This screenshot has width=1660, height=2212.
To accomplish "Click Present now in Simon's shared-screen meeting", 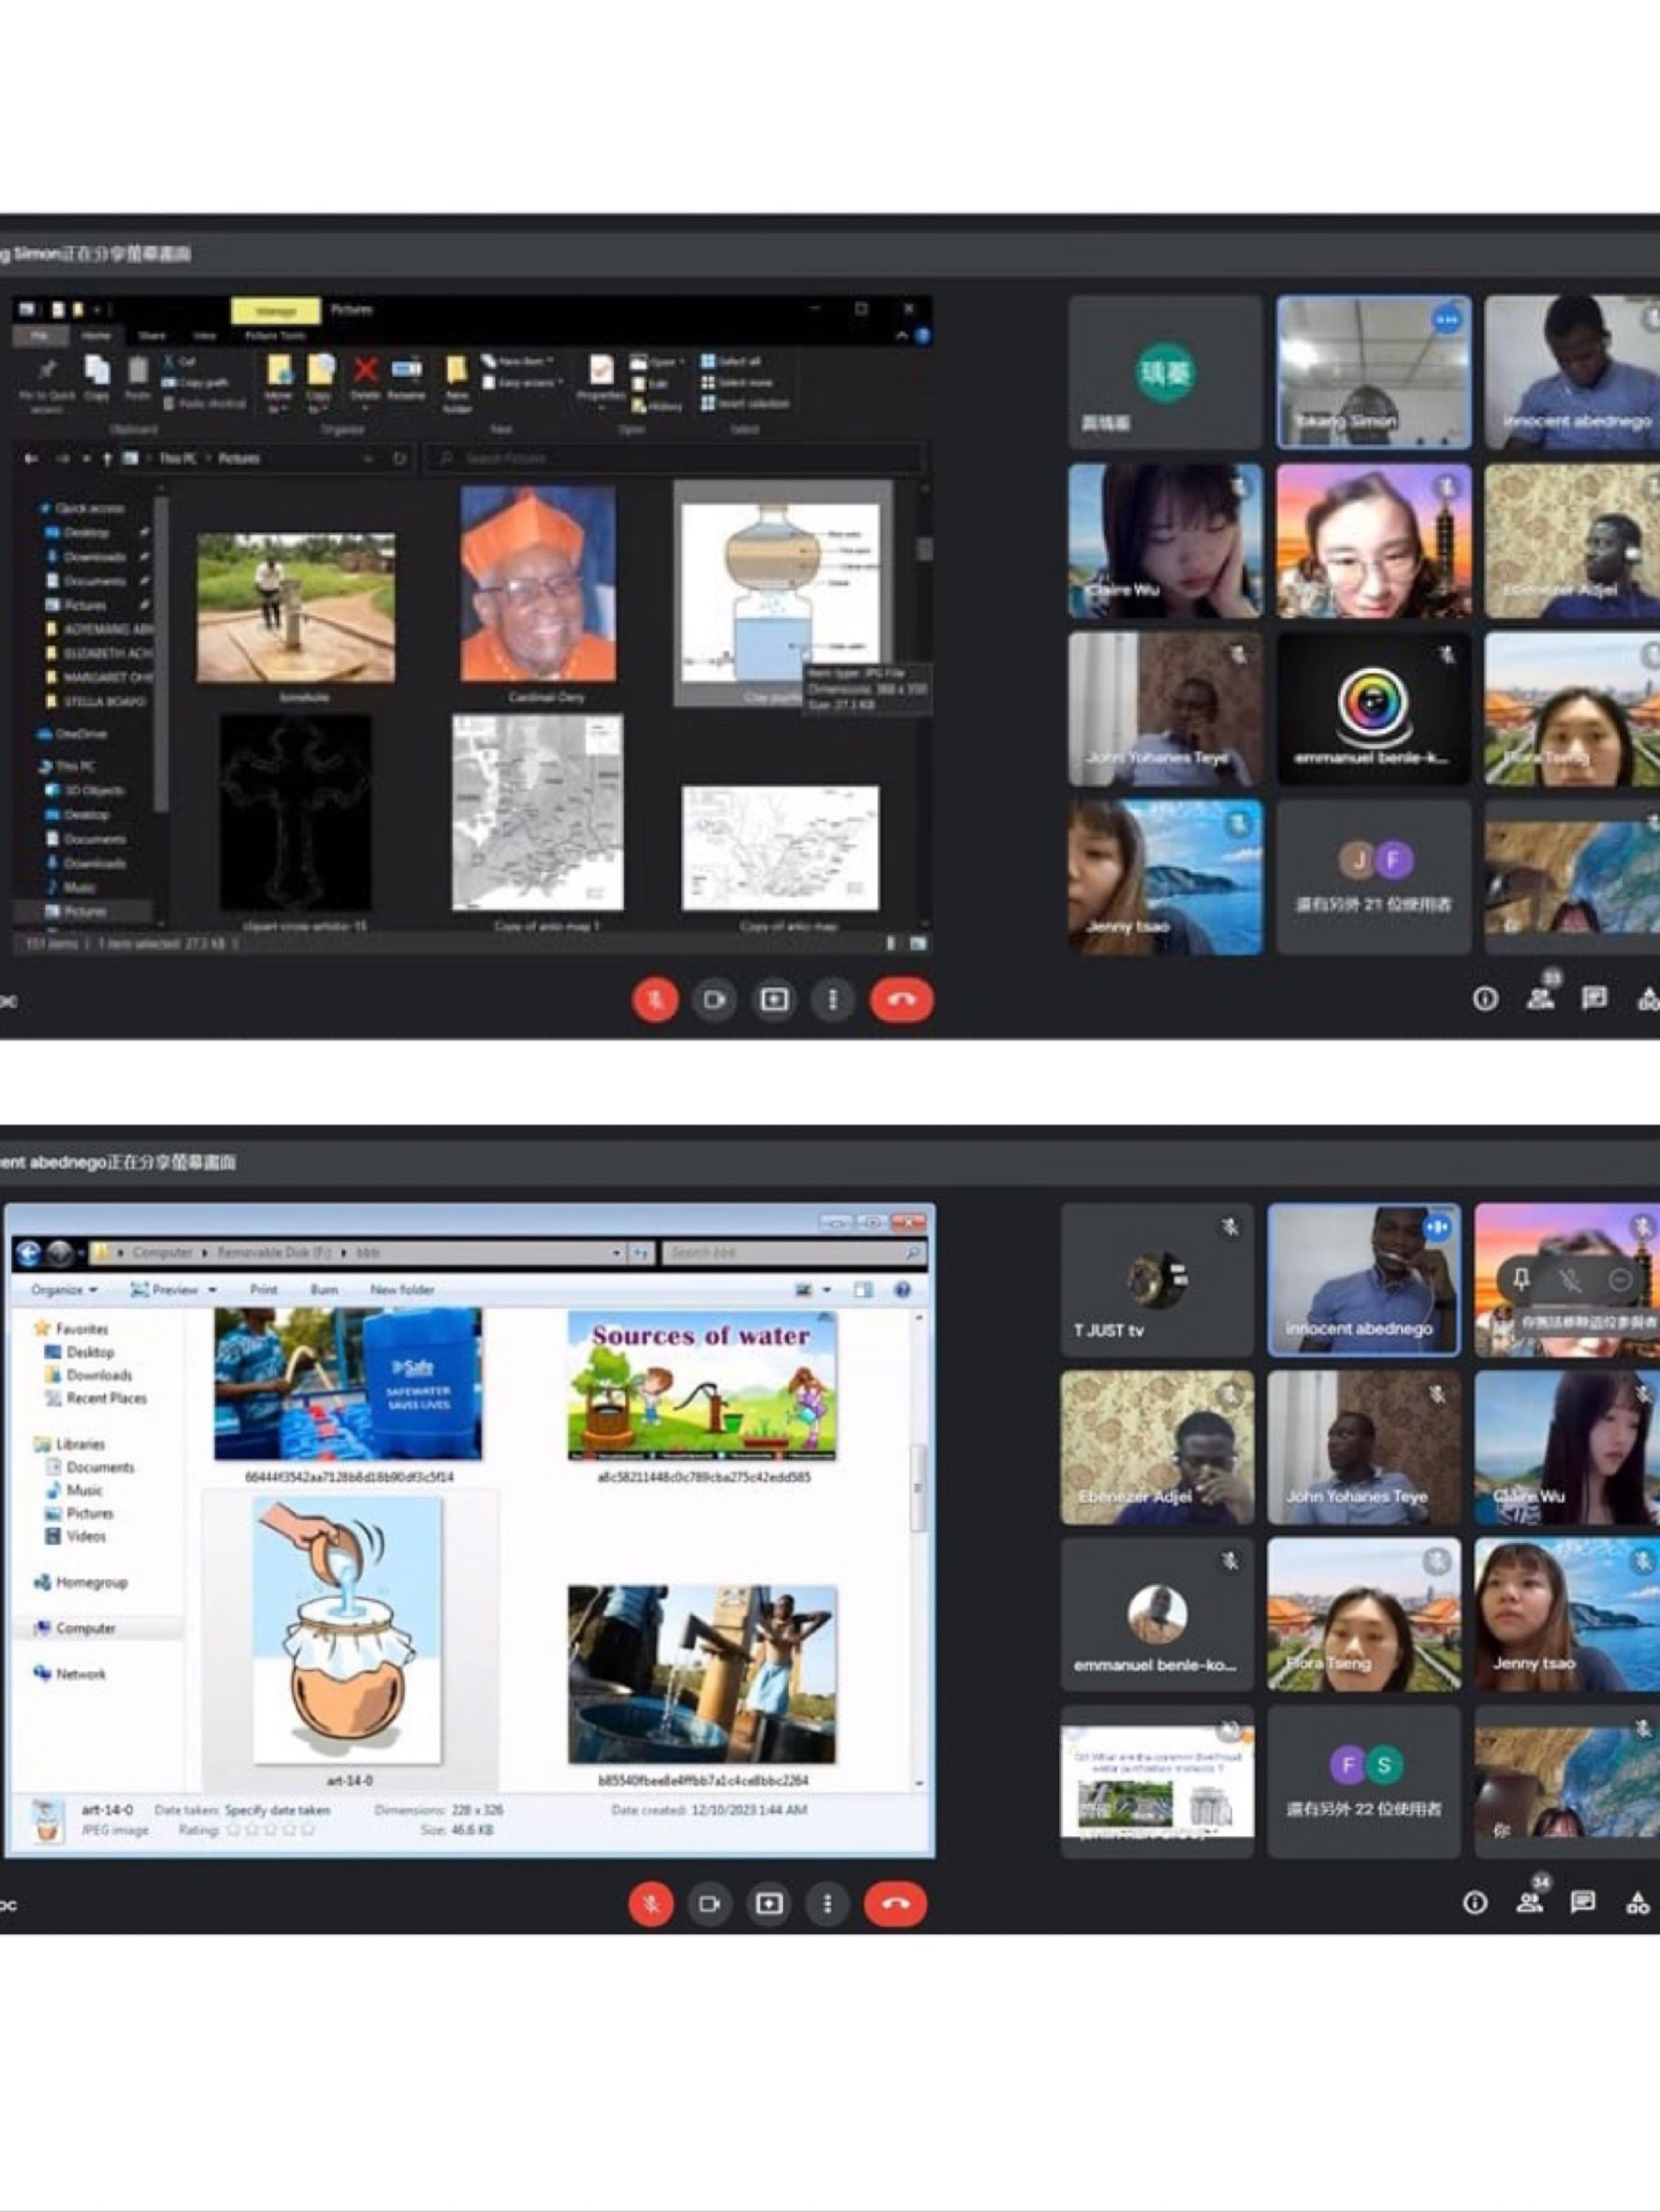I will click(774, 999).
